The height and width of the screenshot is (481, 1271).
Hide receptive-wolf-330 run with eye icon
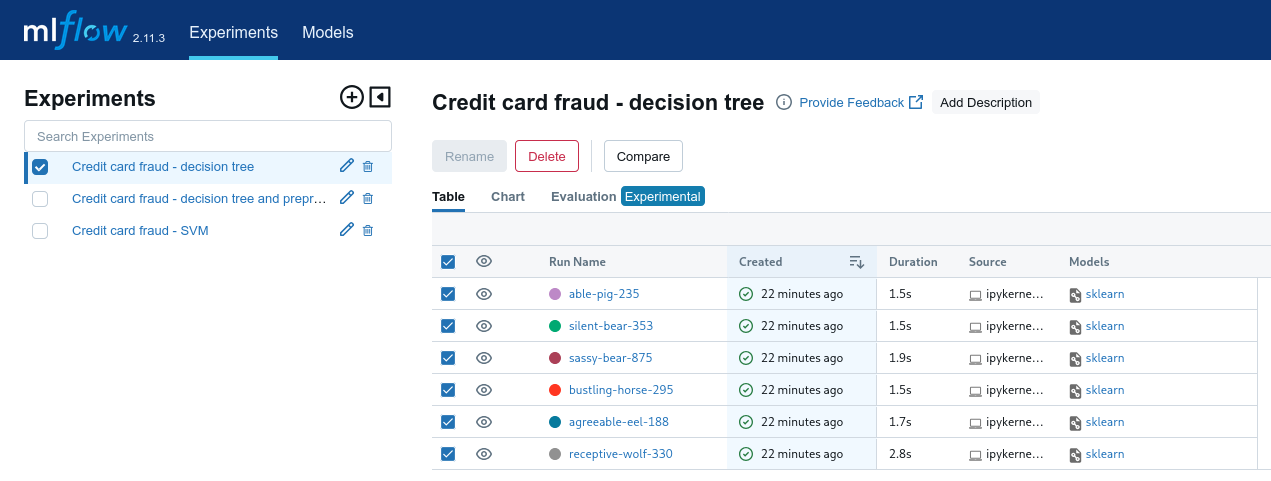484,454
